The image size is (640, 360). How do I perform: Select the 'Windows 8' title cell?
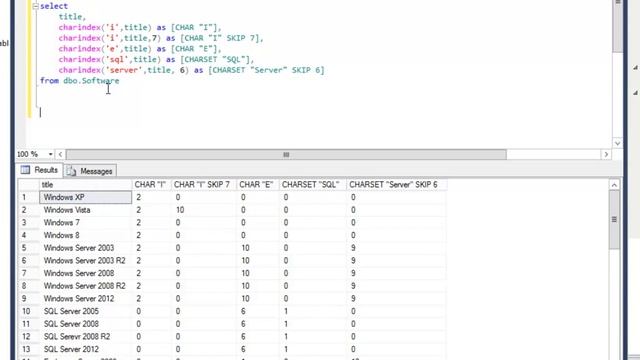click(x=86, y=236)
